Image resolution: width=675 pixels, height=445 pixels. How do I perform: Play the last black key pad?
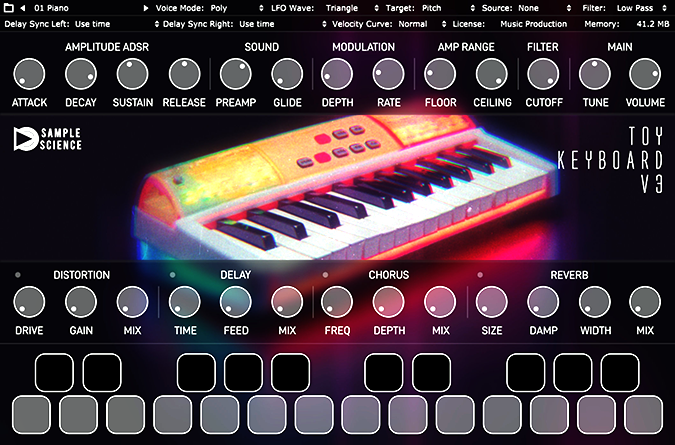[620, 372]
